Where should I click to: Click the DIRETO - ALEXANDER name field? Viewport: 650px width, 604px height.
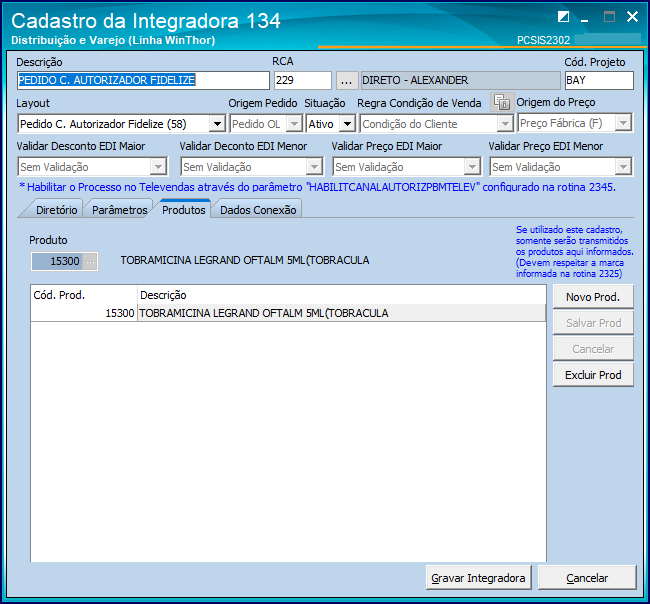pyautogui.click(x=461, y=80)
